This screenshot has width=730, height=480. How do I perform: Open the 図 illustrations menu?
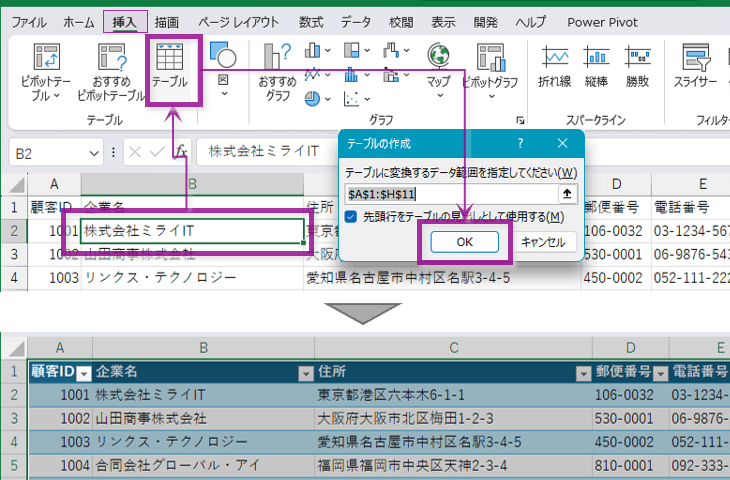(223, 69)
